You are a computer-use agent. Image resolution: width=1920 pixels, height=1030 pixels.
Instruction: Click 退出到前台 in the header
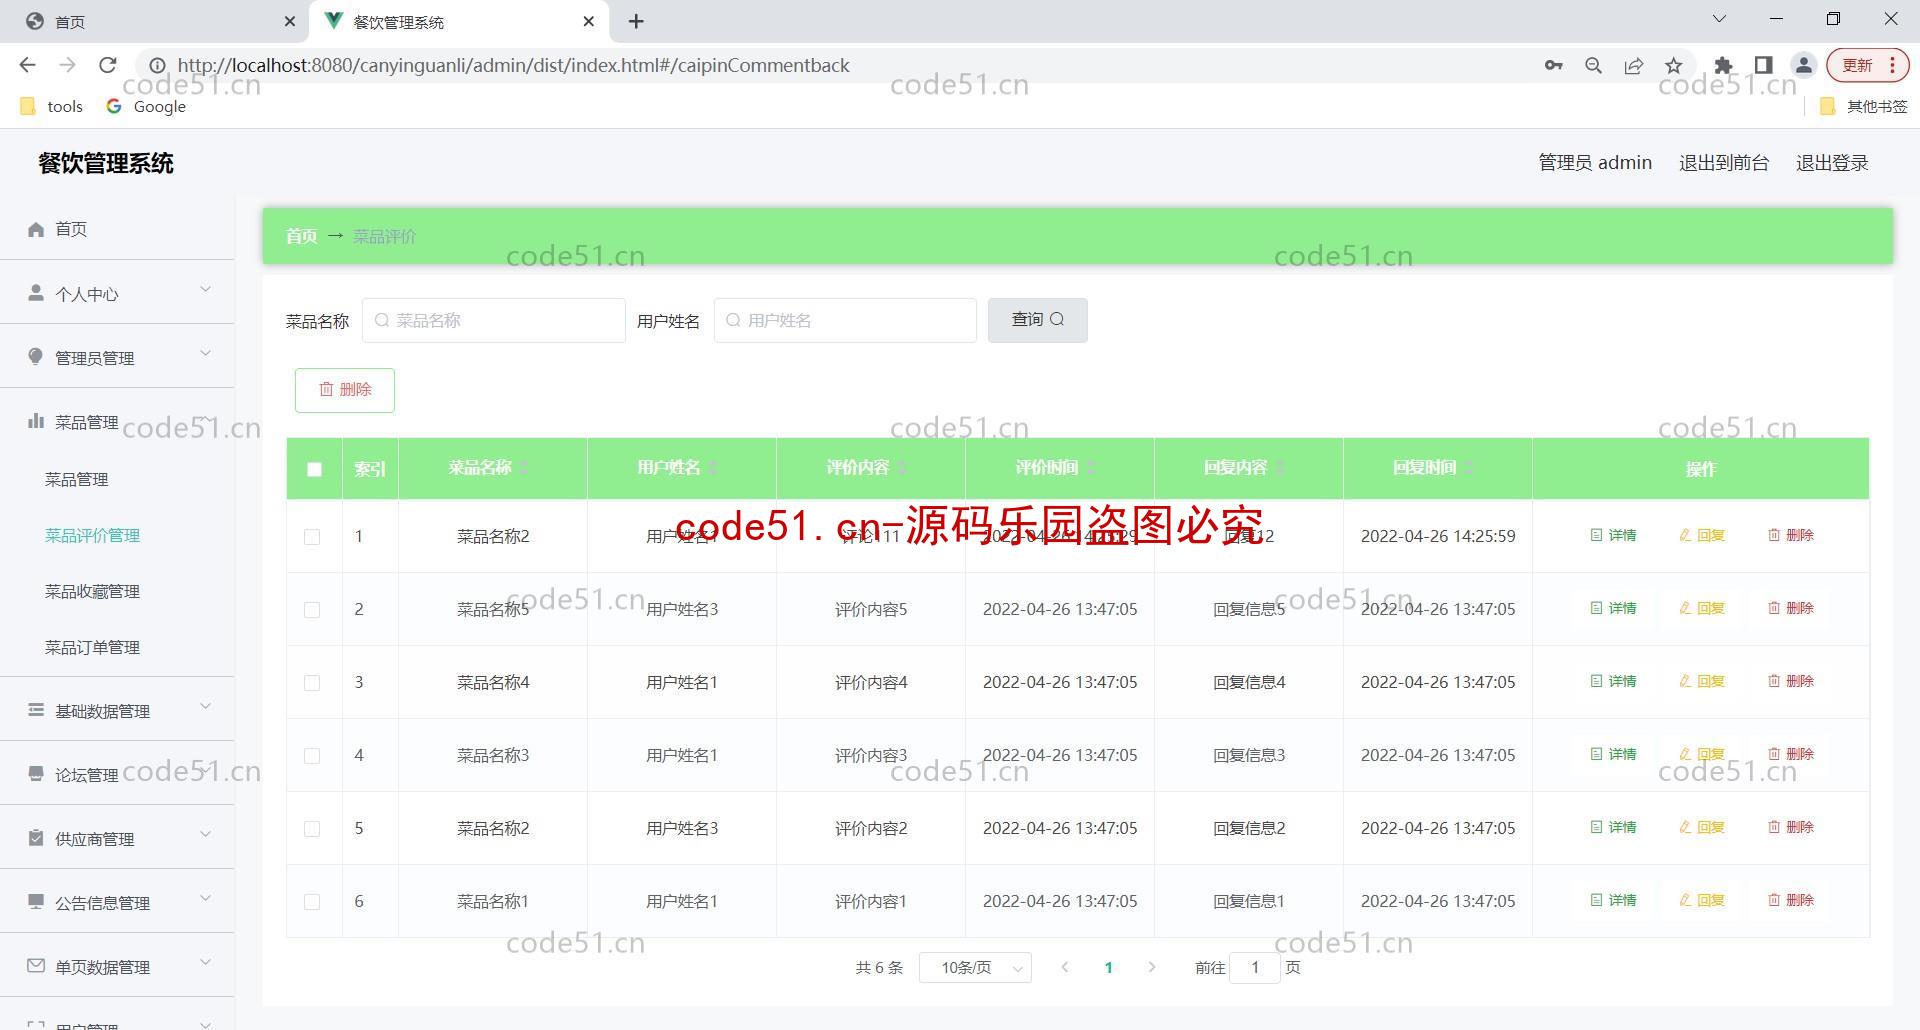point(1724,163)
